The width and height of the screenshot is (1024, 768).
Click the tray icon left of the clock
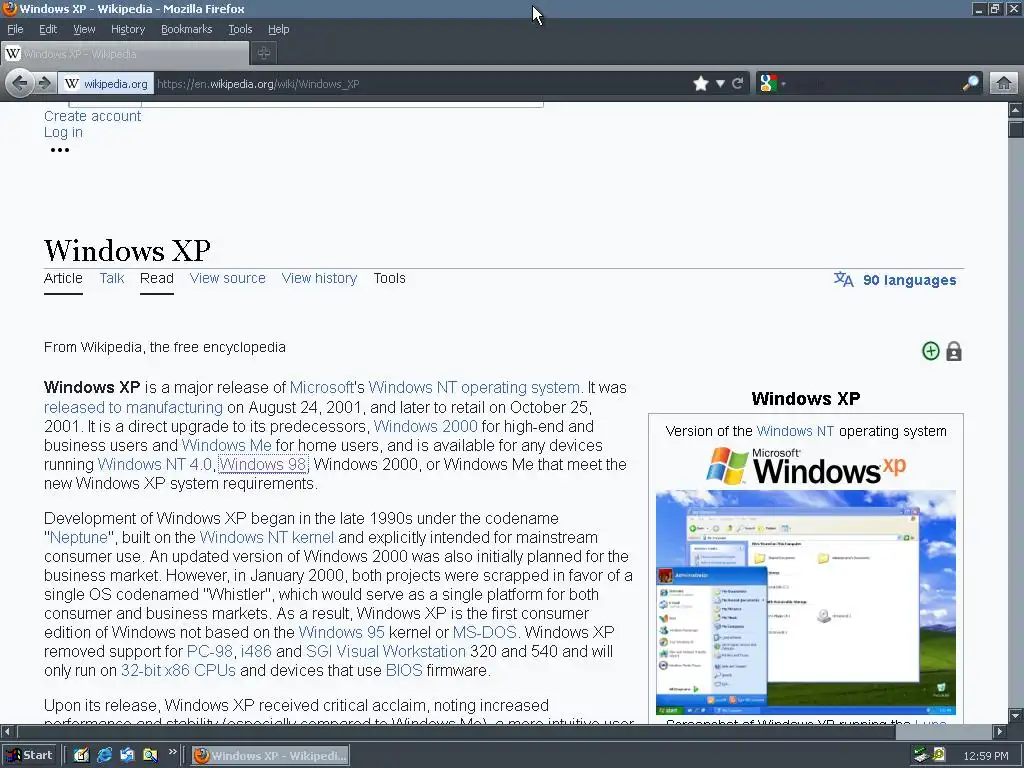click(x=938, y=755)
